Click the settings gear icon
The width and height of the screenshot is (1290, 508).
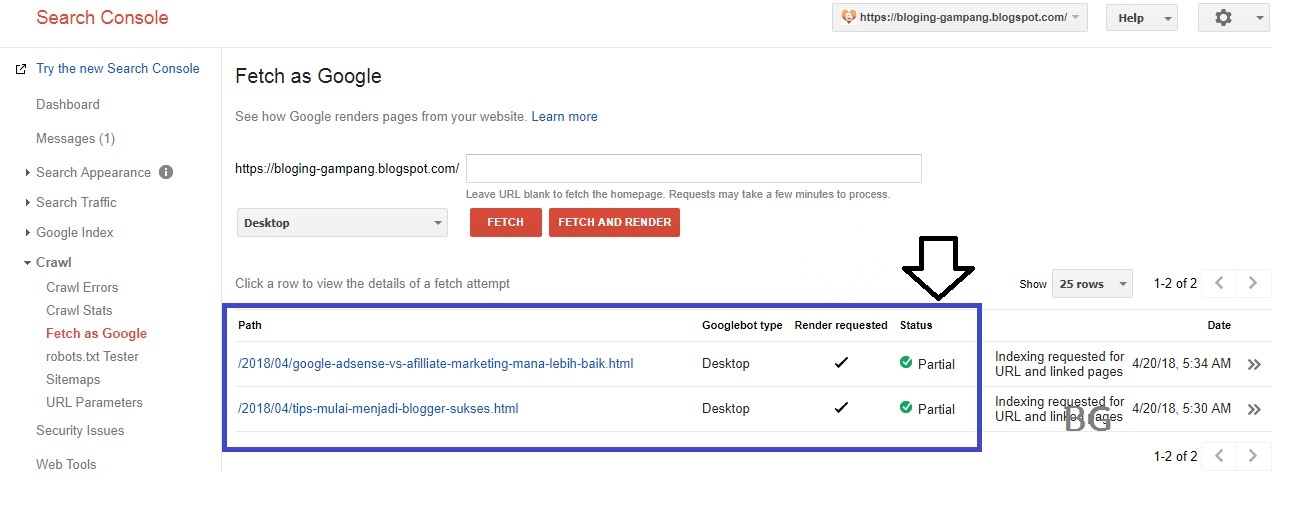pos(1223,18)
